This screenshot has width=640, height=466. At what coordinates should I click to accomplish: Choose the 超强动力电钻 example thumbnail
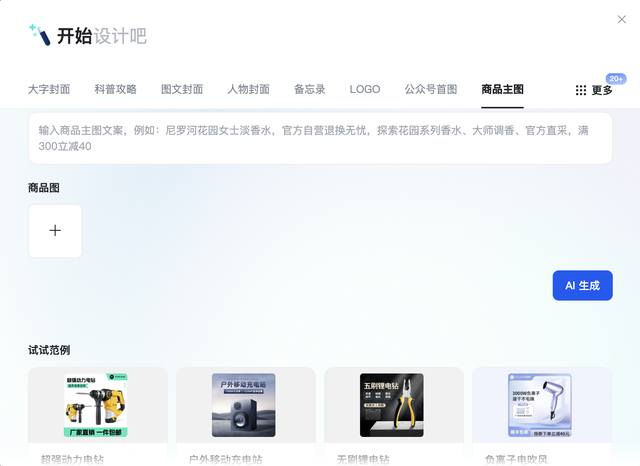96,405
